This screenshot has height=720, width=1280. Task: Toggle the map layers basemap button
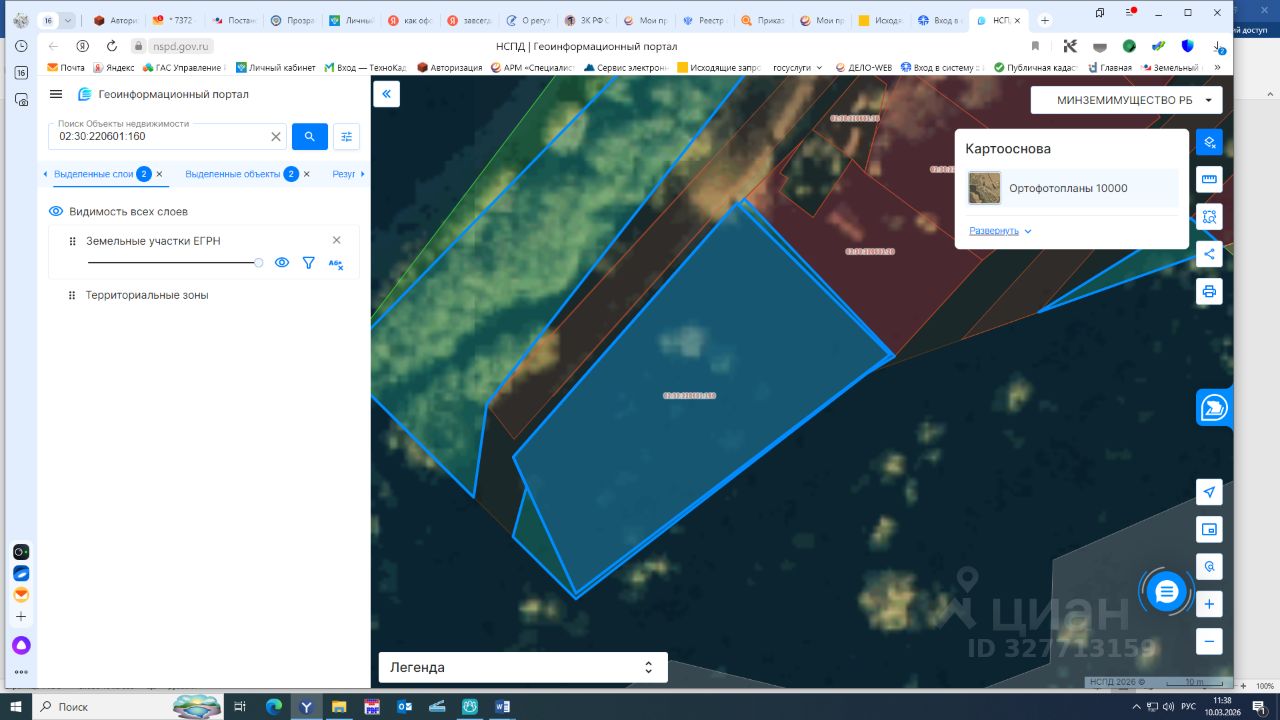pyautogui.click(x=1209, y=142)
